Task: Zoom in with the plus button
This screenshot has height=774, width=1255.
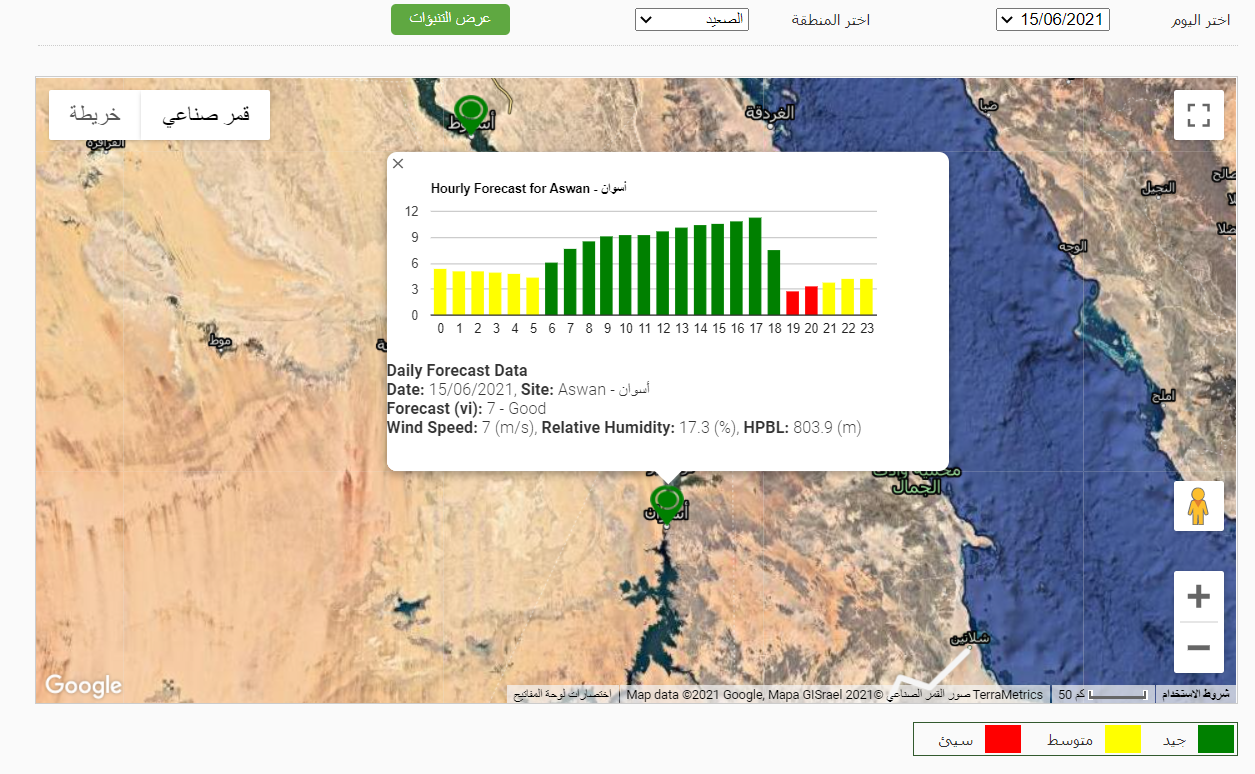Action: click(x=1198, y=597)
